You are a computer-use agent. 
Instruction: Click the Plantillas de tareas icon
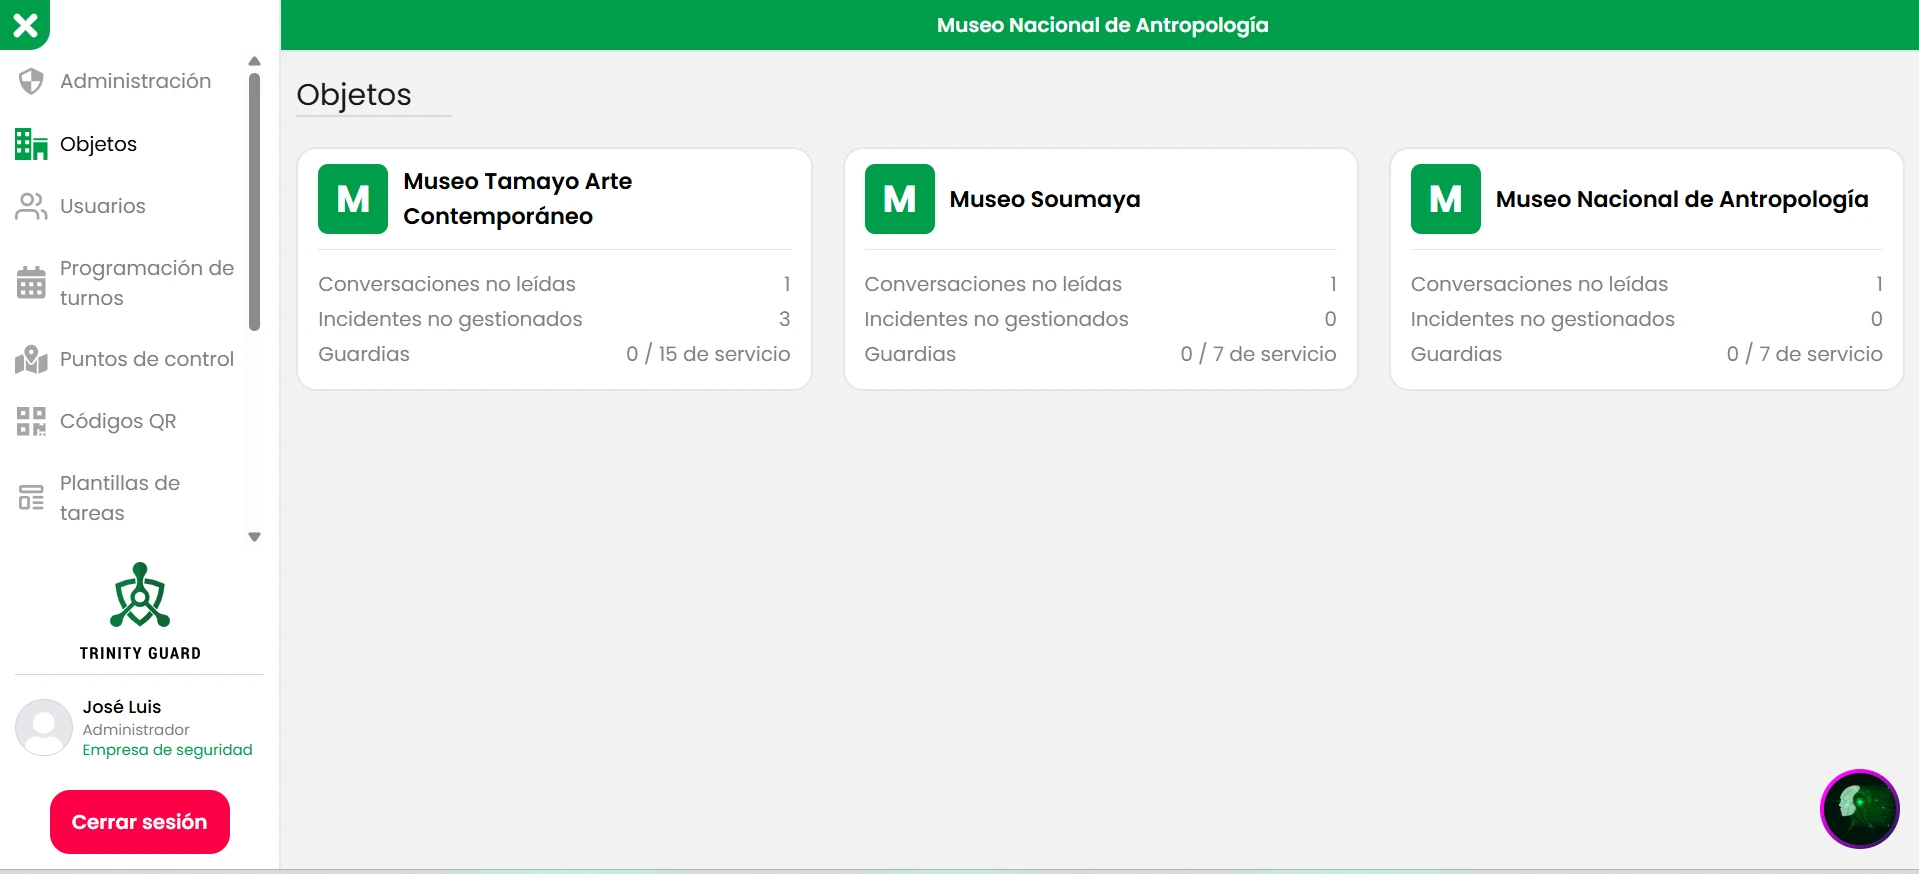31,498
